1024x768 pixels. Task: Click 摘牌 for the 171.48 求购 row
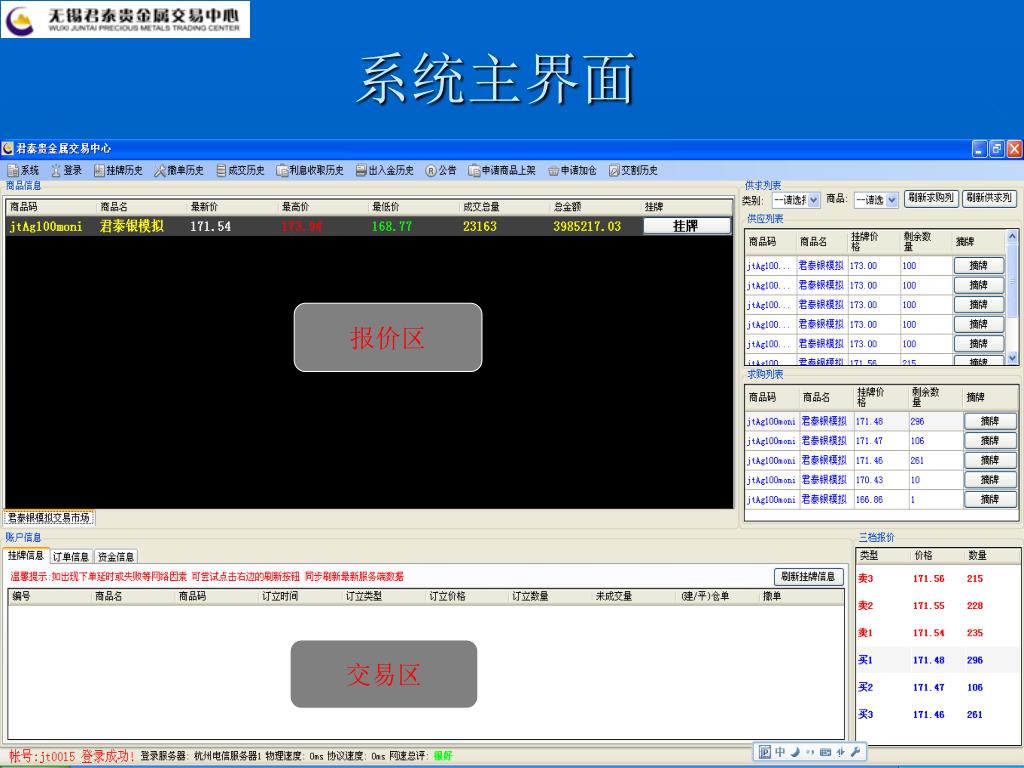pyautogui.click(x=990, y=421)
